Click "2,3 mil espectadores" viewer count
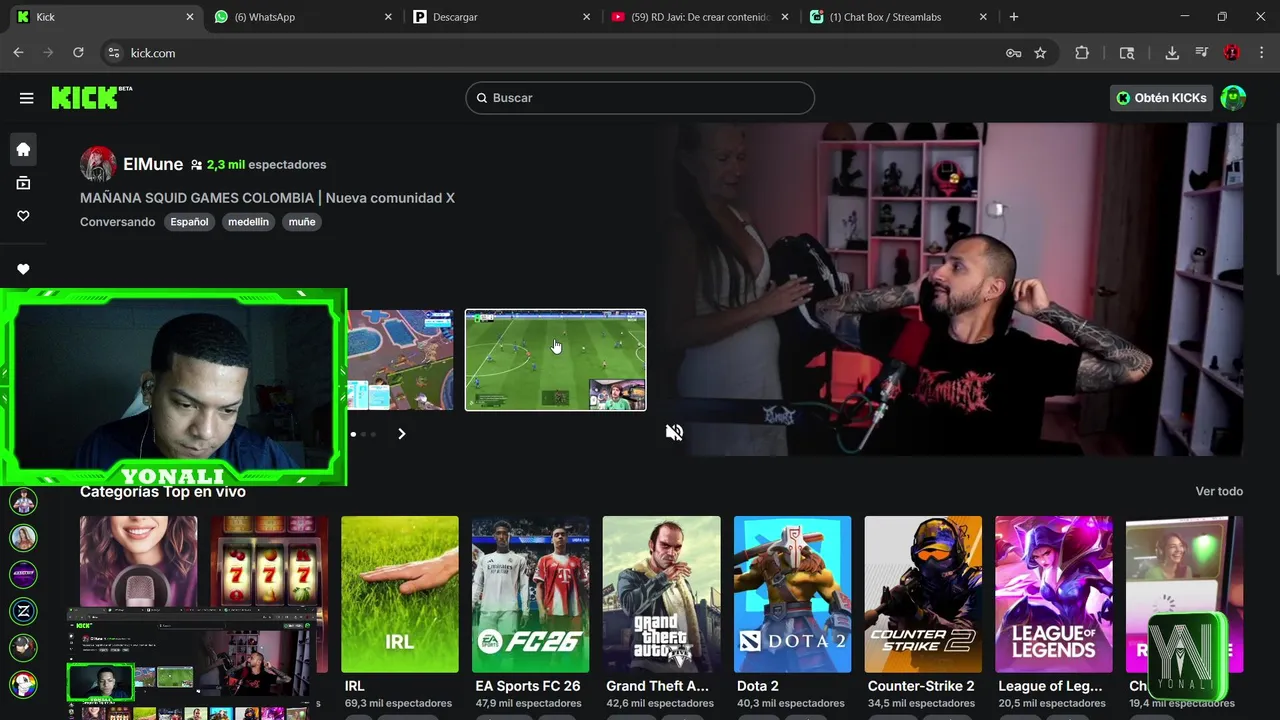Image resolution: width=1280 pixels, height=720 pixels. (x=266, y=164)
